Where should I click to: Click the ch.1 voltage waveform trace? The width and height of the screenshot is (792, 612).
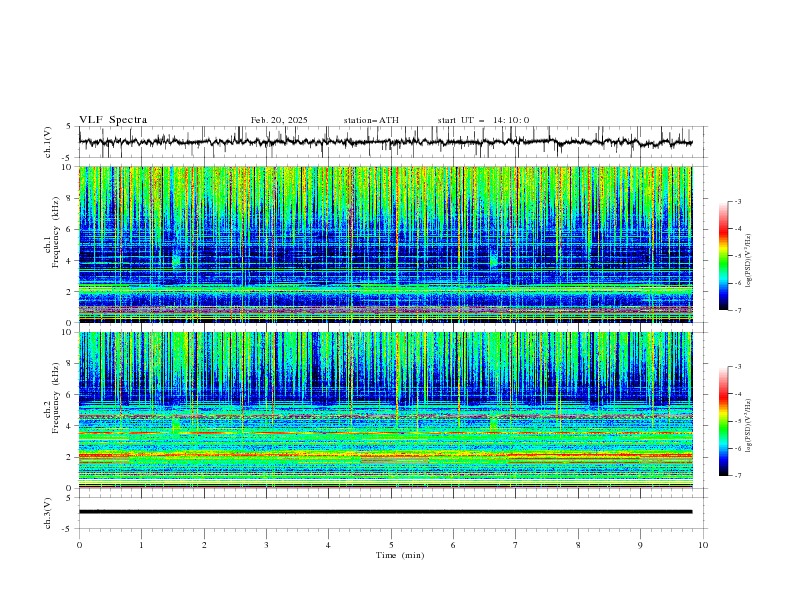click(385, 142)
